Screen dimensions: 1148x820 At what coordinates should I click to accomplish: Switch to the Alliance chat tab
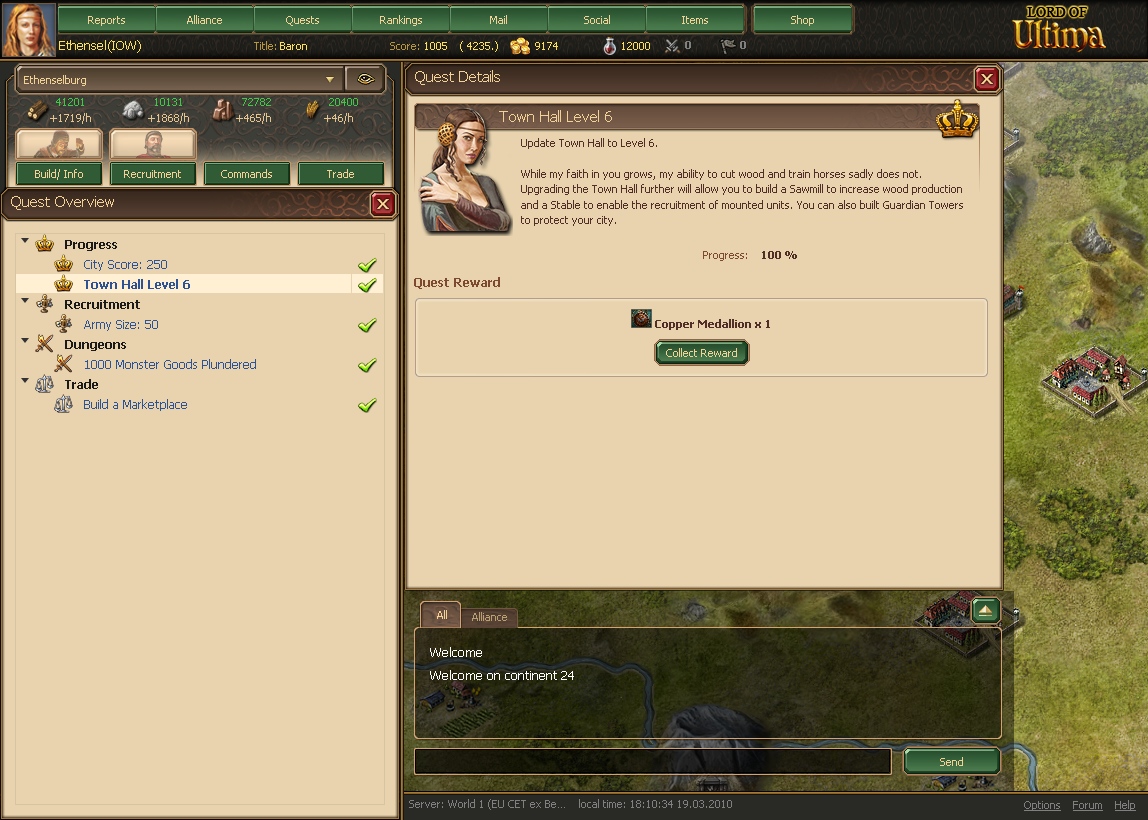(489, 616)
